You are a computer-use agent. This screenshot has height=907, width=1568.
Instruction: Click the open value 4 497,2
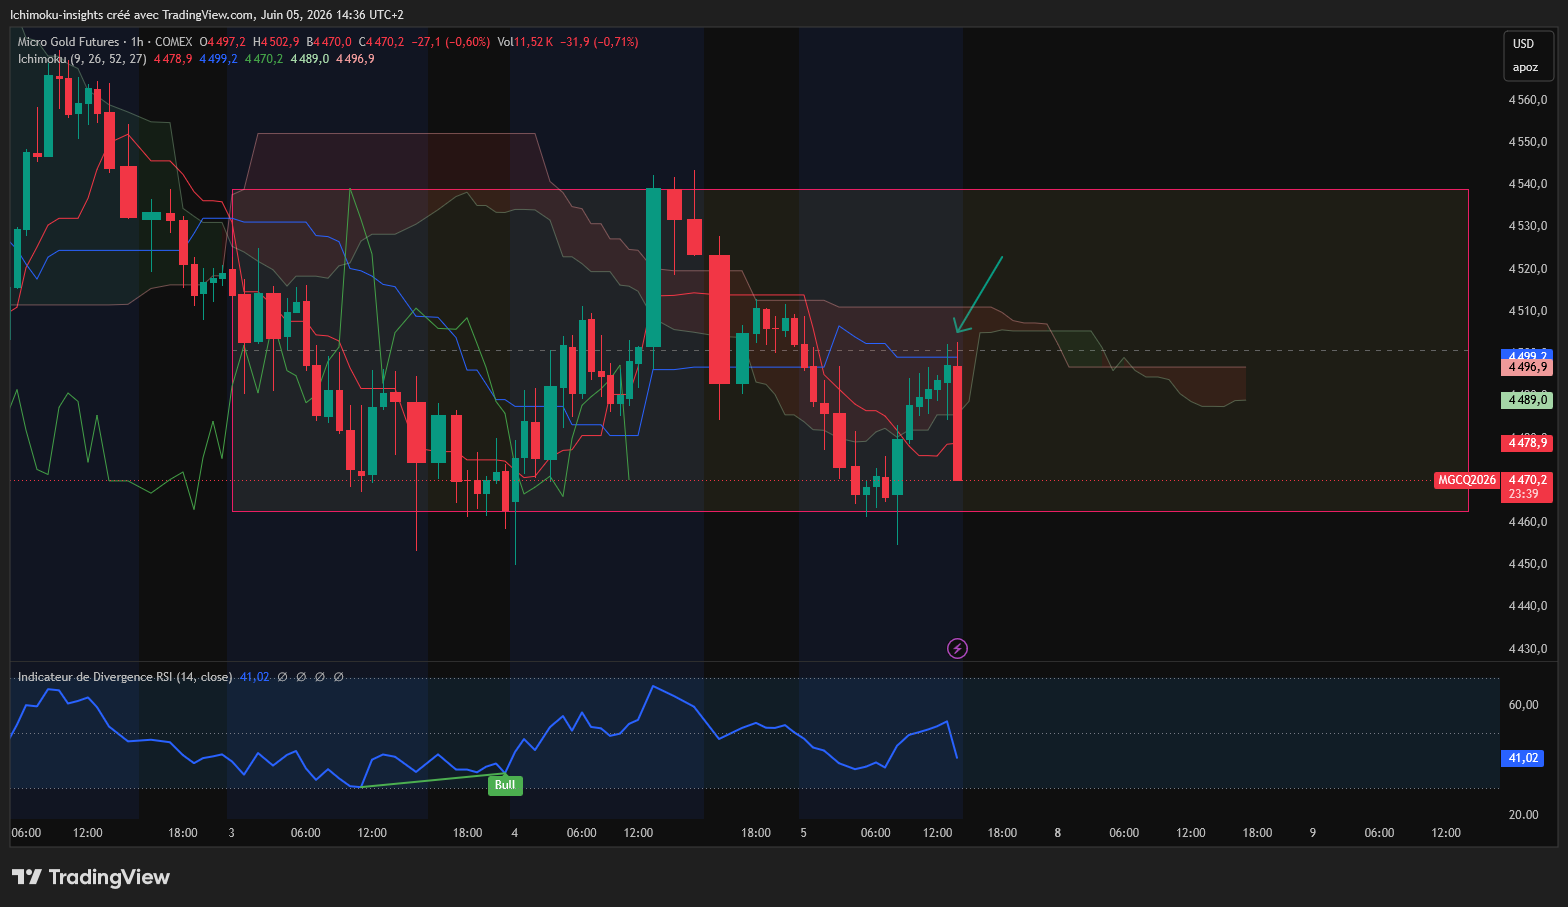pyautogui.click(x=227, y=42)
